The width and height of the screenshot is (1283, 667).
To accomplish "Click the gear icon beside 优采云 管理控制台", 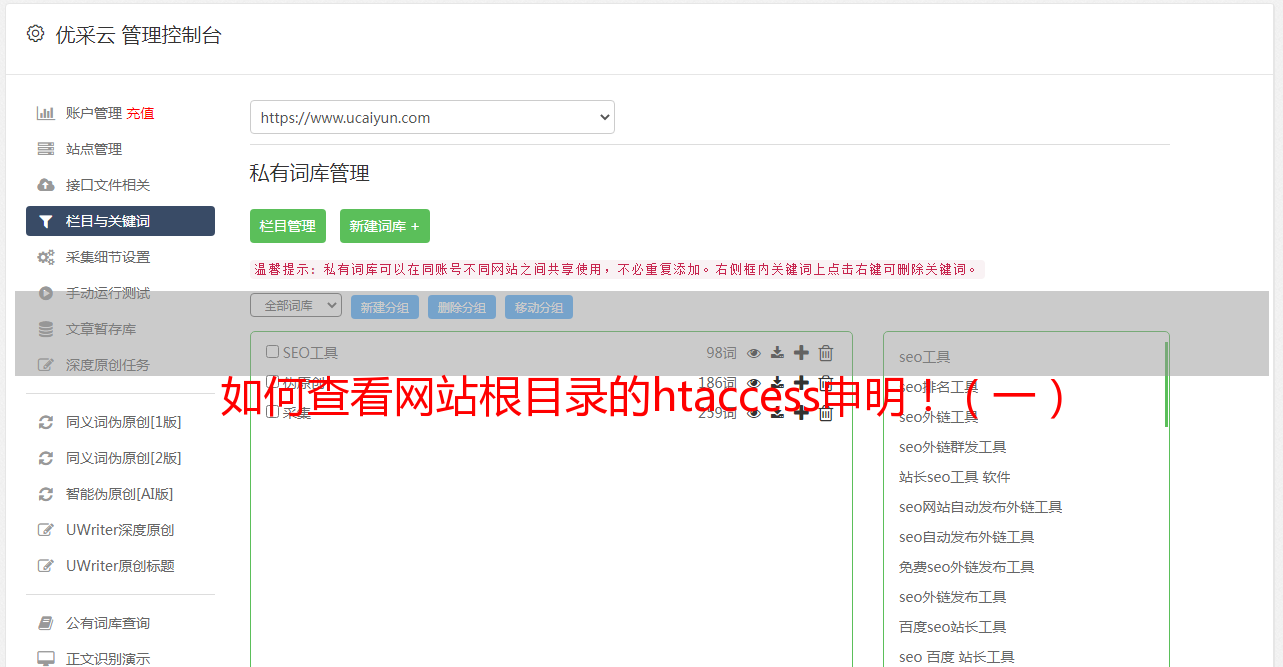I will tap(36, 34).
